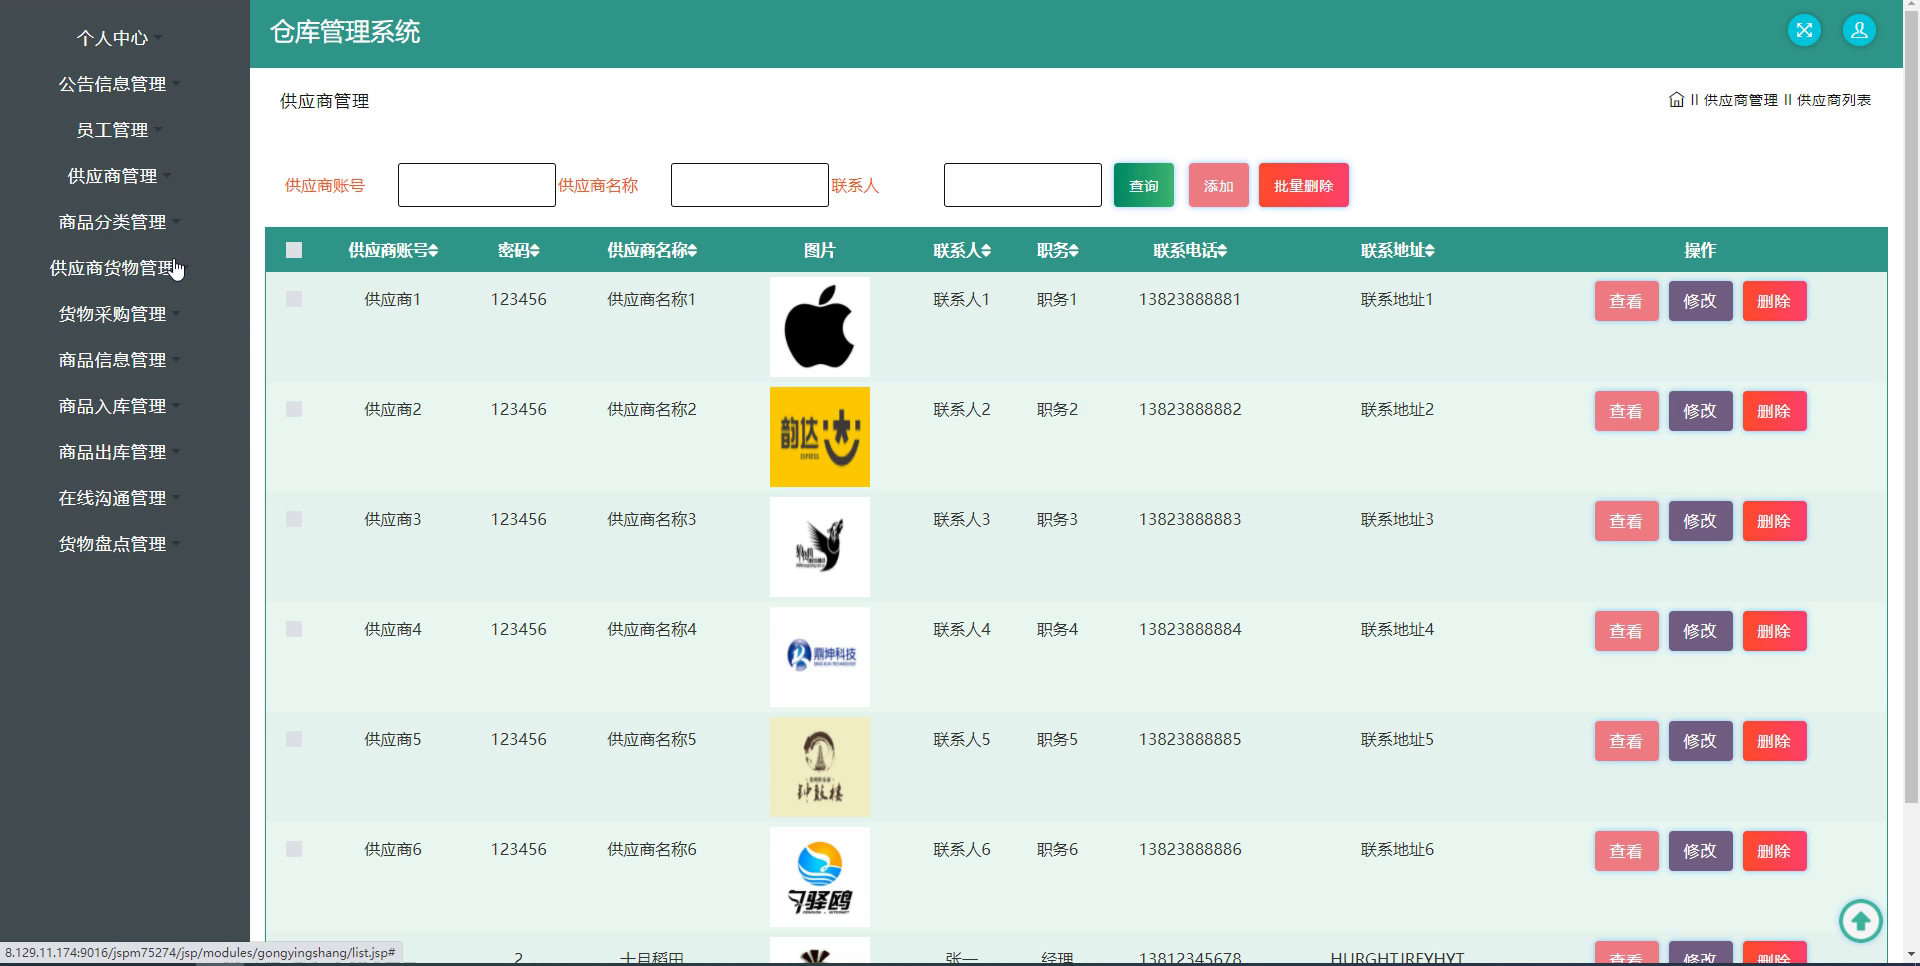The width and height of the screenshot is (1920, 966).
Task: Select the 联系人6 table cell
Action: pos(962,849)
